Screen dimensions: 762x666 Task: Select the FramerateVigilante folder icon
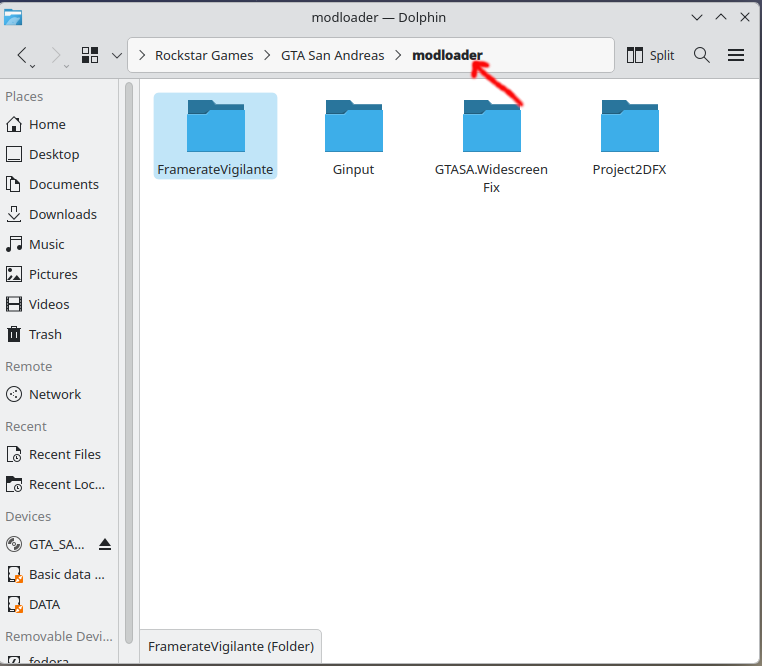[216, 126]
